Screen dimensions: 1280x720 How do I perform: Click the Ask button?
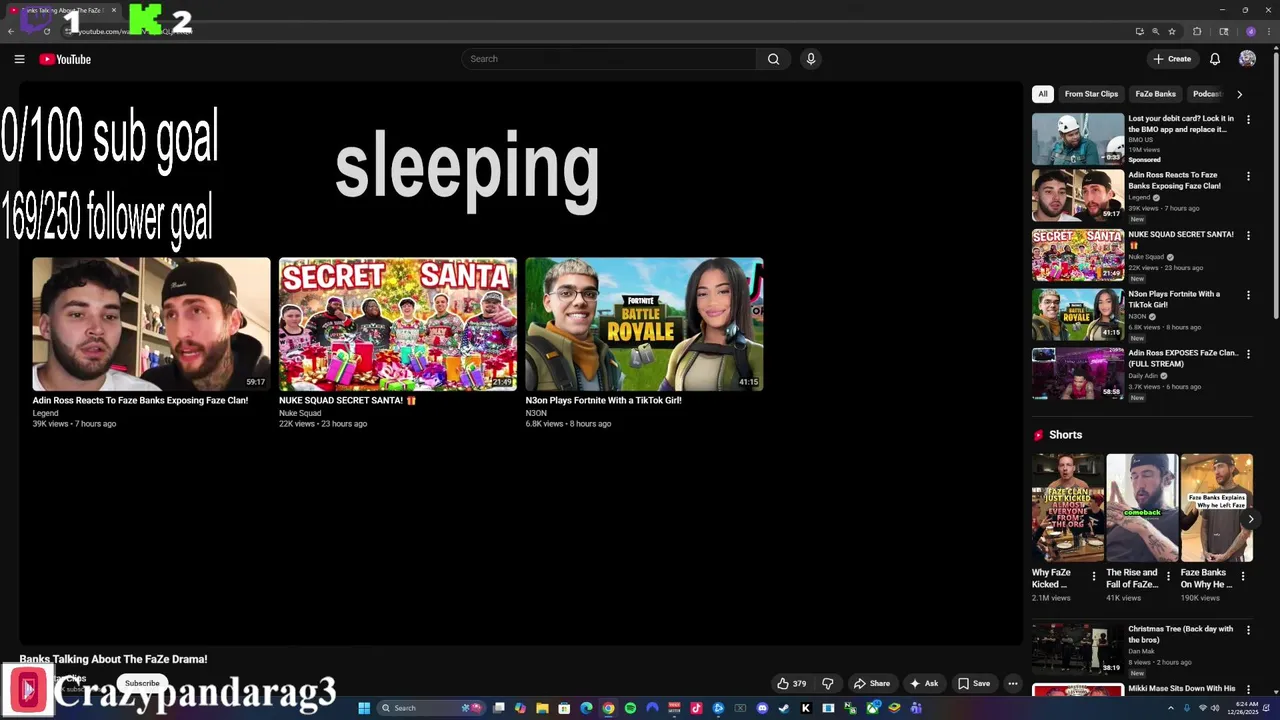tap(923, 684)
